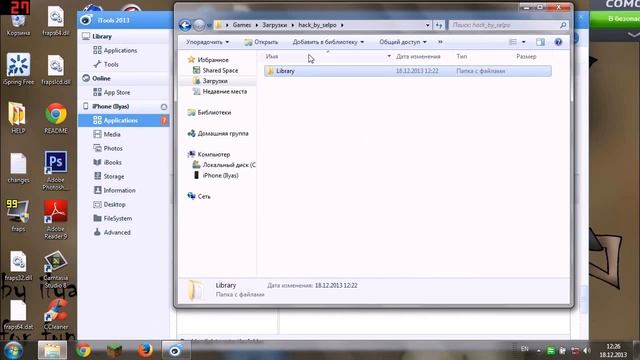The width and height of the screenshot is (640, 360).
Task: Open Chrome from the taskbar
Action: pos(84,350)
